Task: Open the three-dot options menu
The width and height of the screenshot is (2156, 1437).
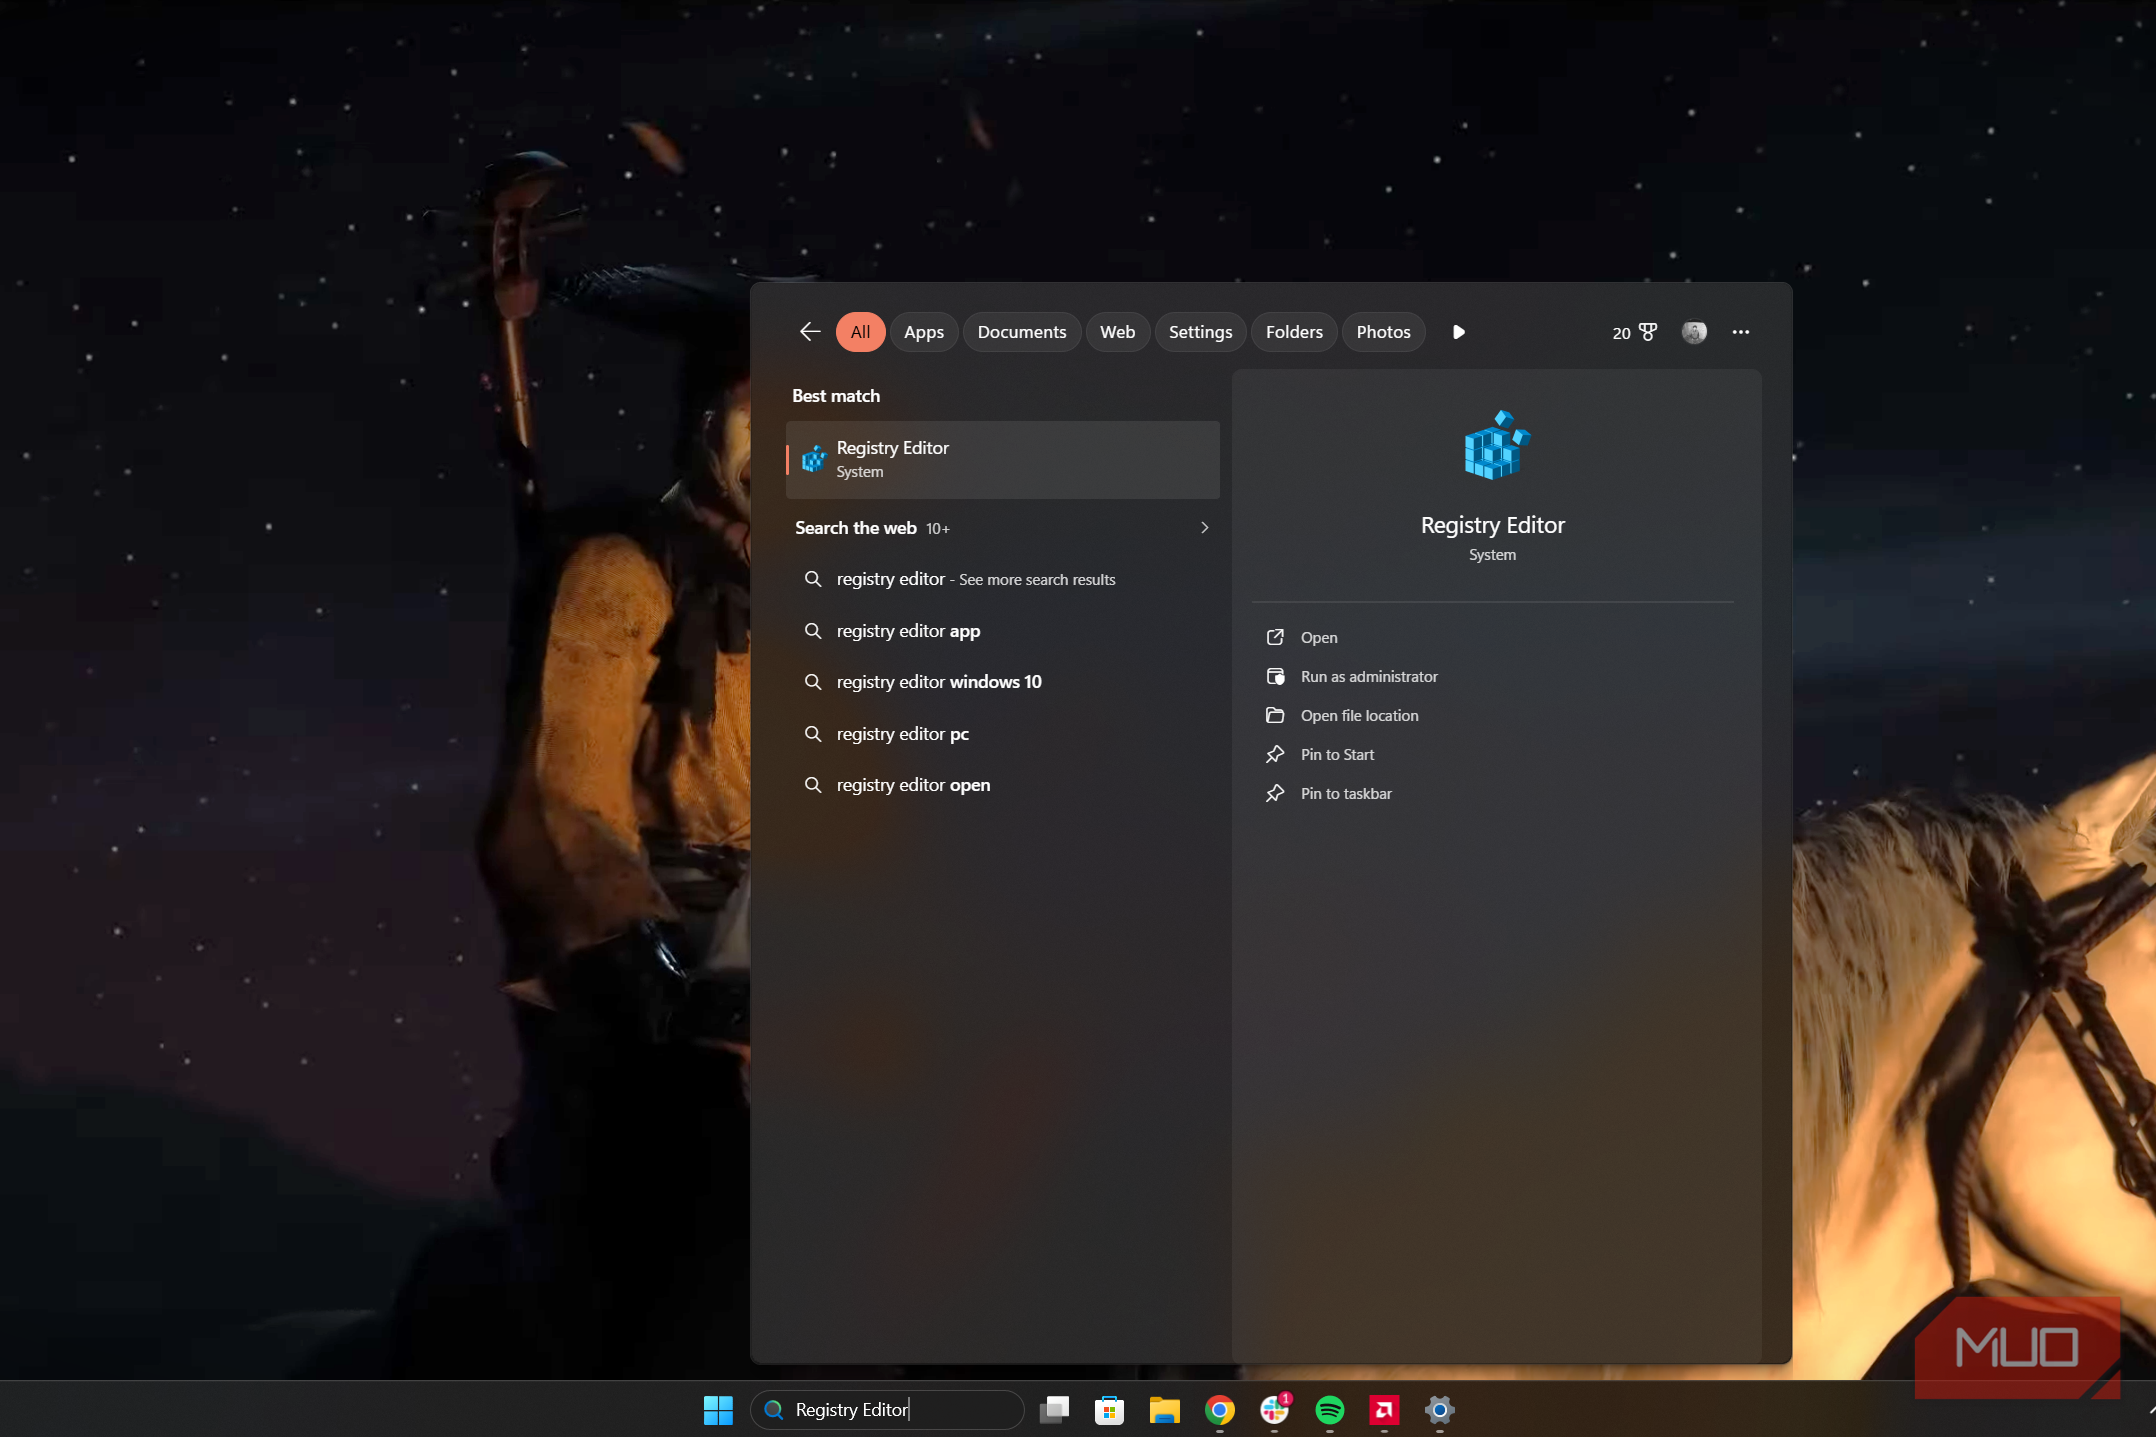Action: tap(1741, 332)
